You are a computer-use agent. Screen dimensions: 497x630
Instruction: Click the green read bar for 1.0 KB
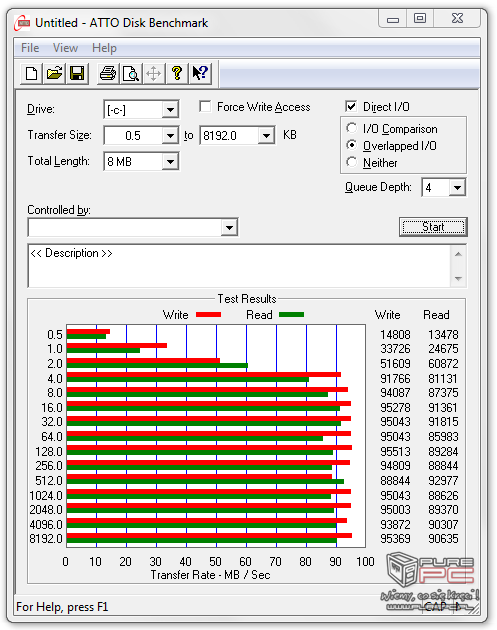point(103,351)
